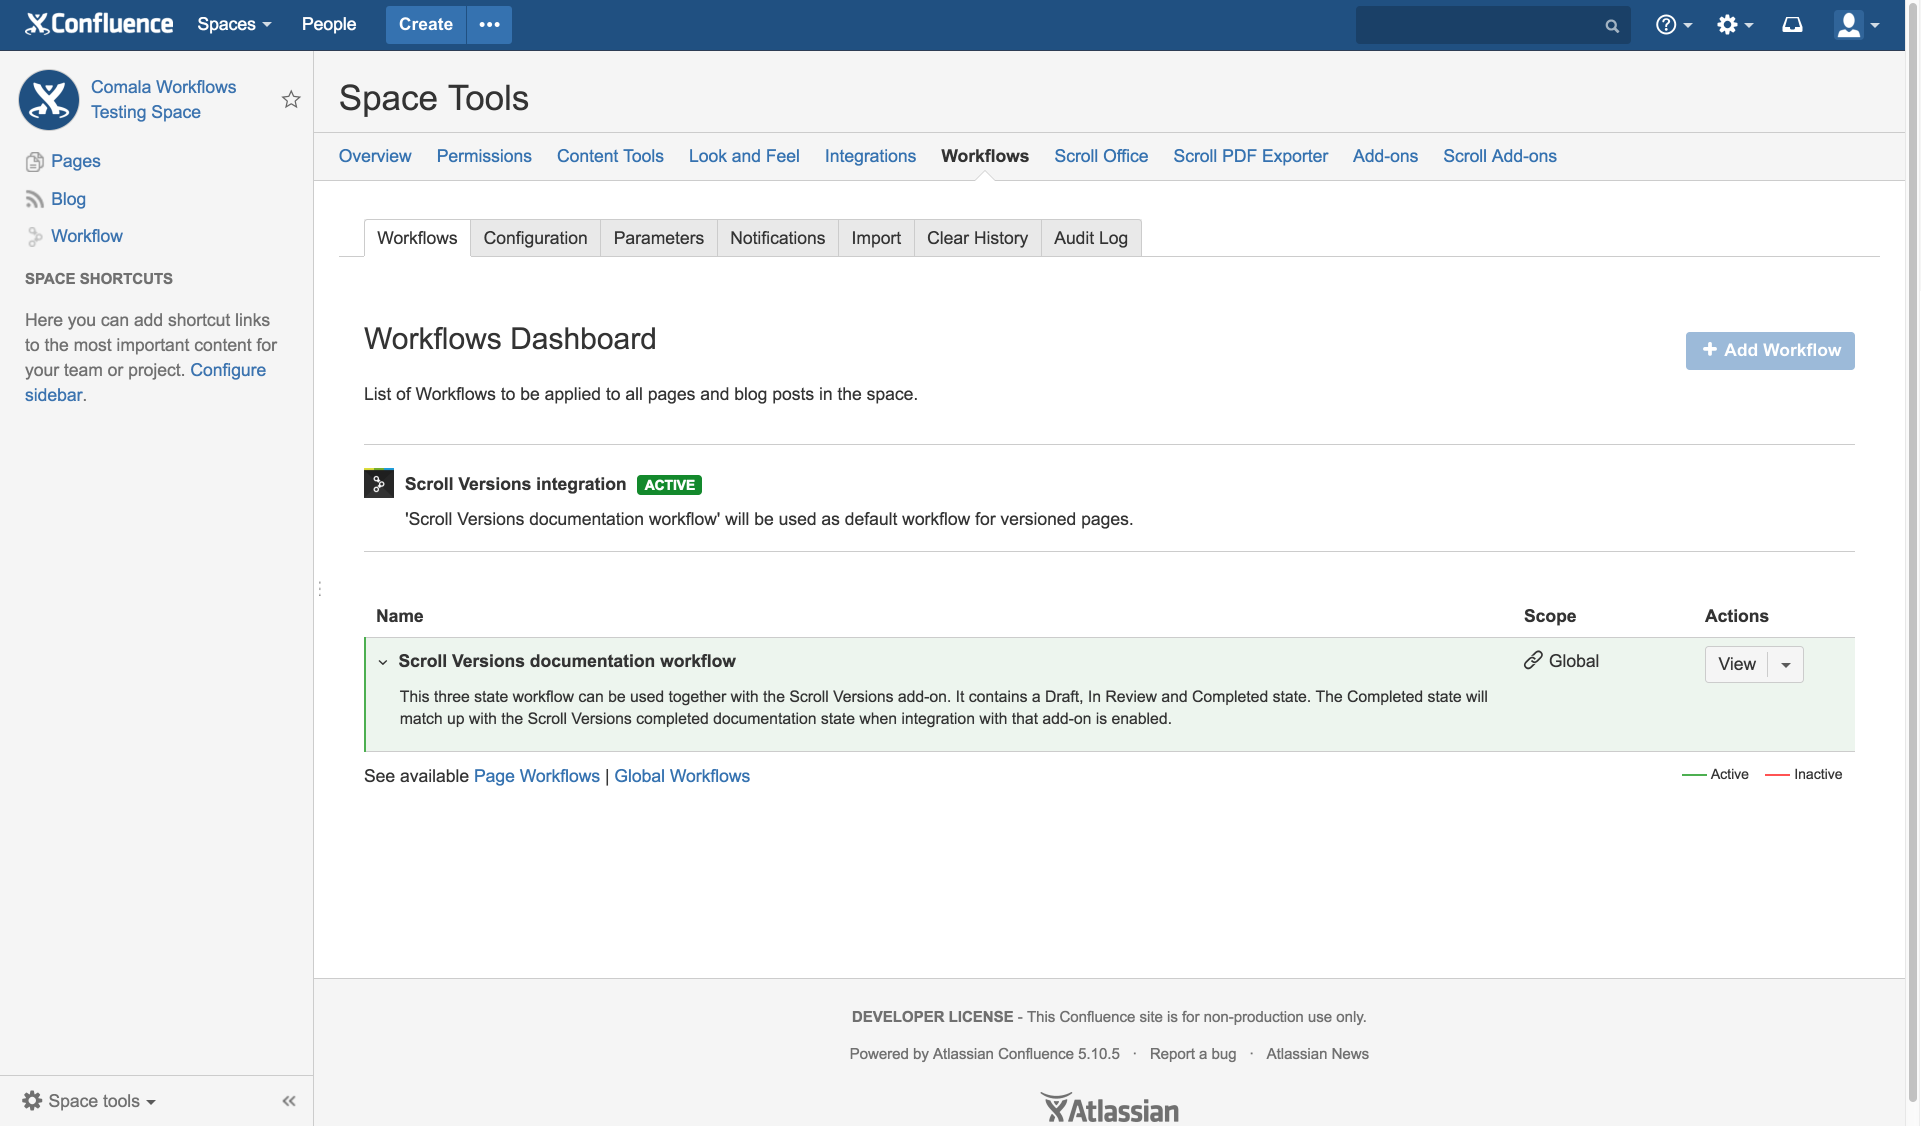Expand the Scroll Versions workflow row
Screen dimensions: 1921x1126
[x=382, y=661]
